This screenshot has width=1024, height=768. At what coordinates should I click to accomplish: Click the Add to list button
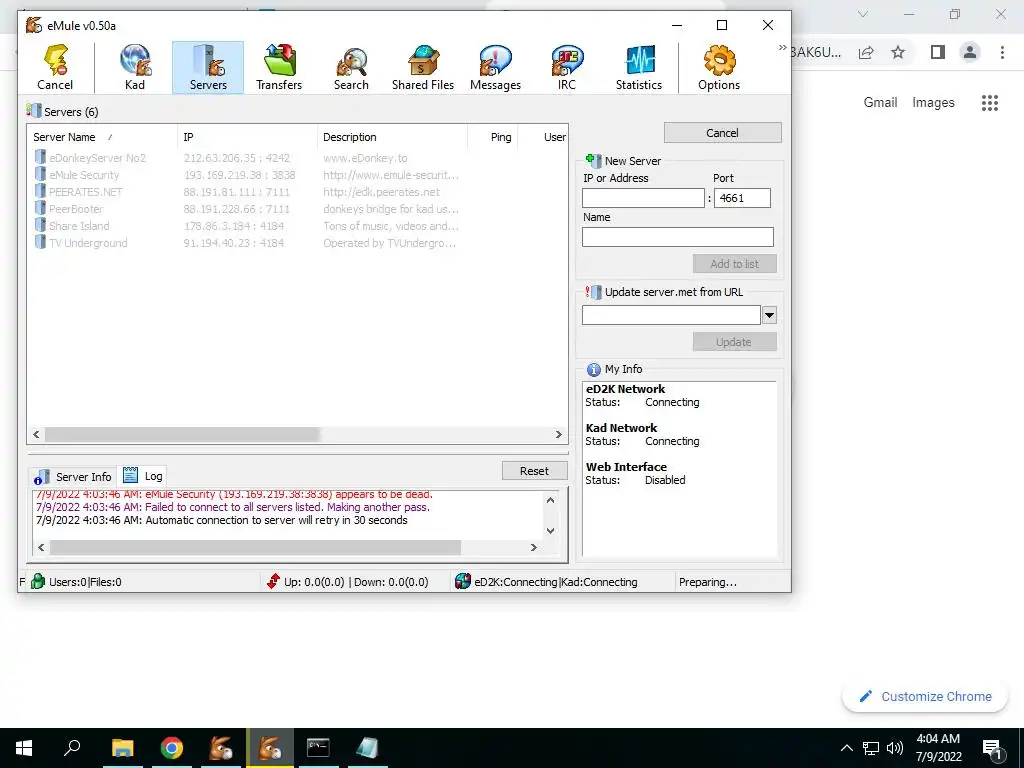(735, 264)
